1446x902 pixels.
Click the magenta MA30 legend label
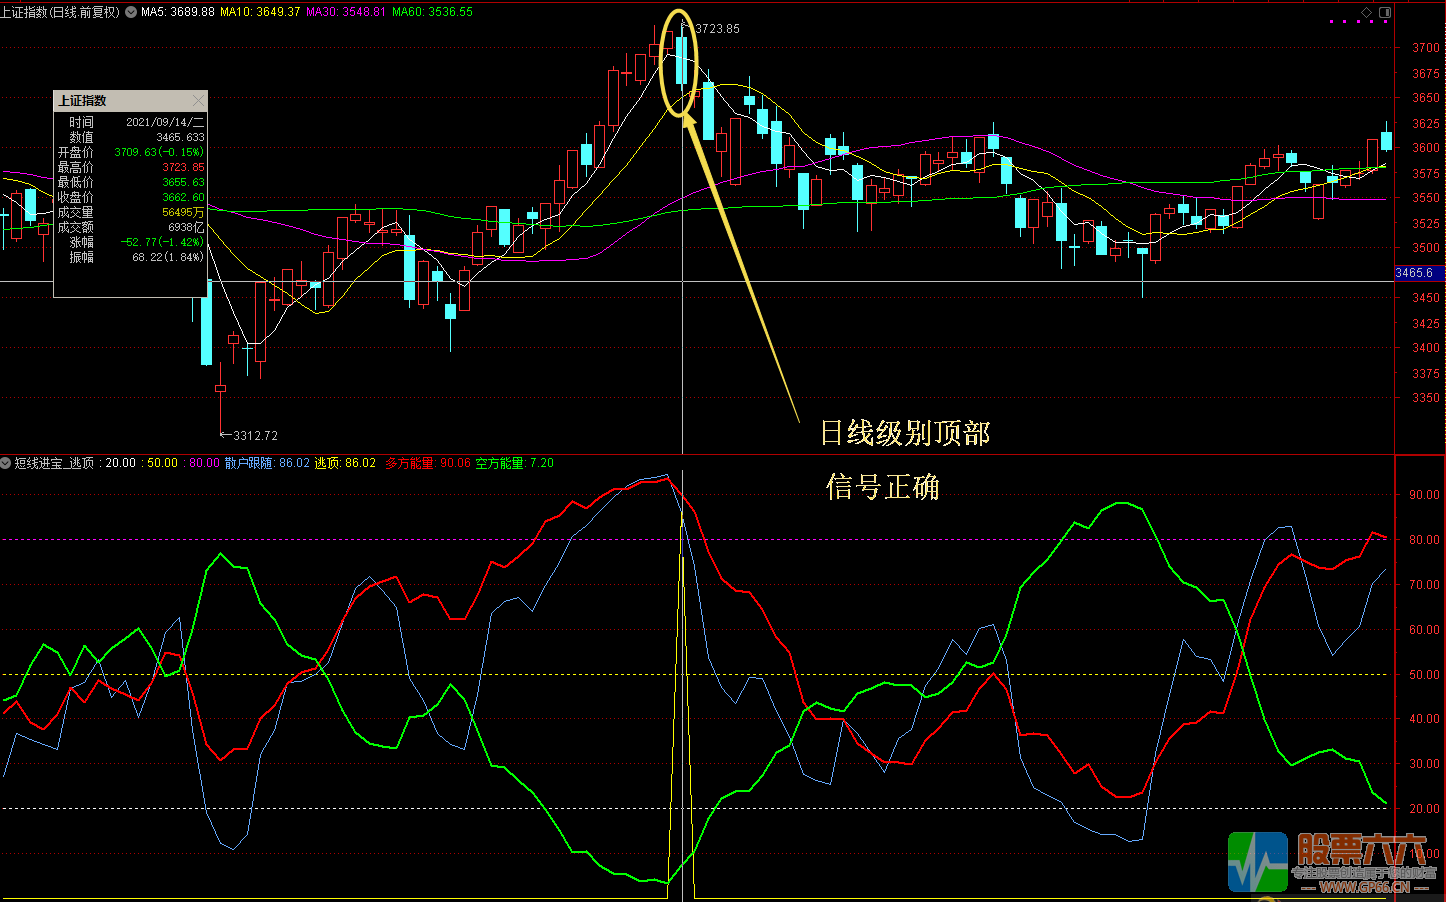coord(346,12)
